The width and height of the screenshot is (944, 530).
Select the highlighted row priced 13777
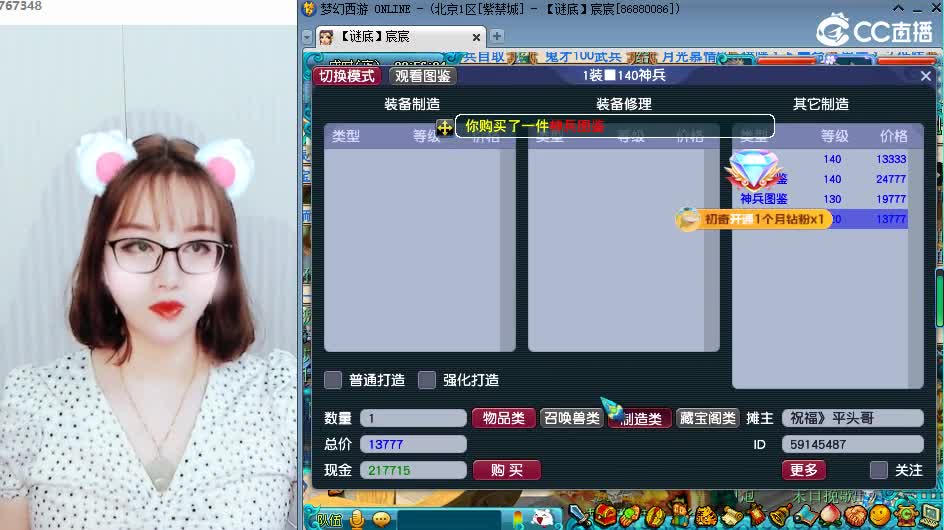pos(822,219)
